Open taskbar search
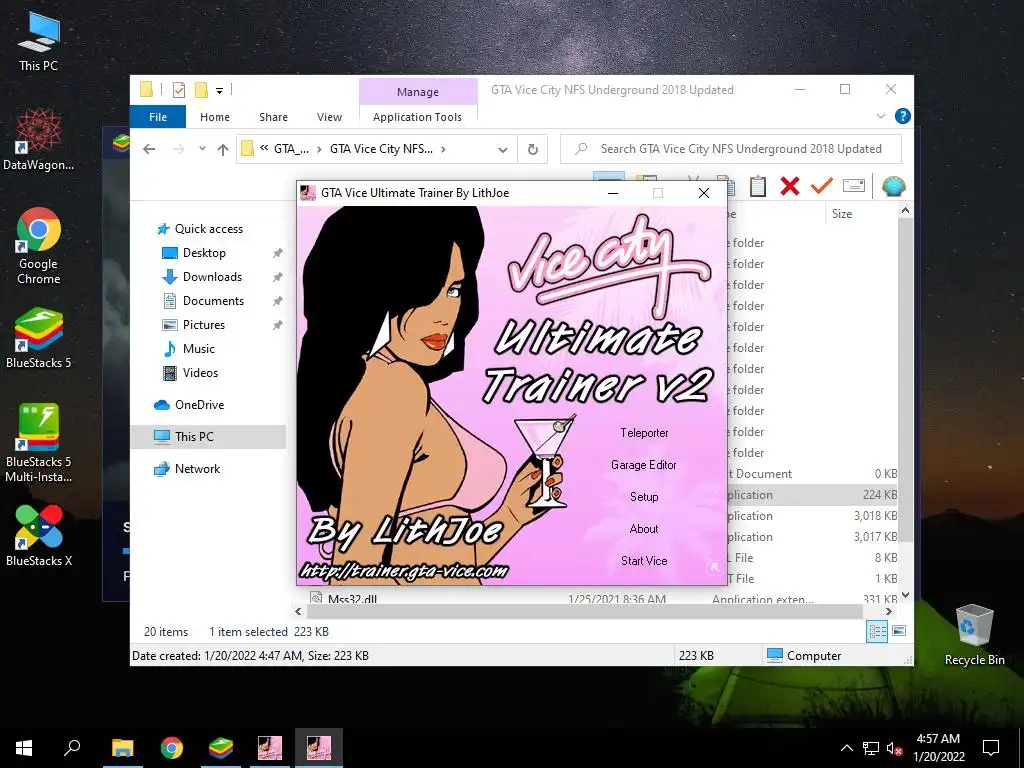Image resolution: width=1024 pixels, height=768 pixels. [x=72, y=748]
